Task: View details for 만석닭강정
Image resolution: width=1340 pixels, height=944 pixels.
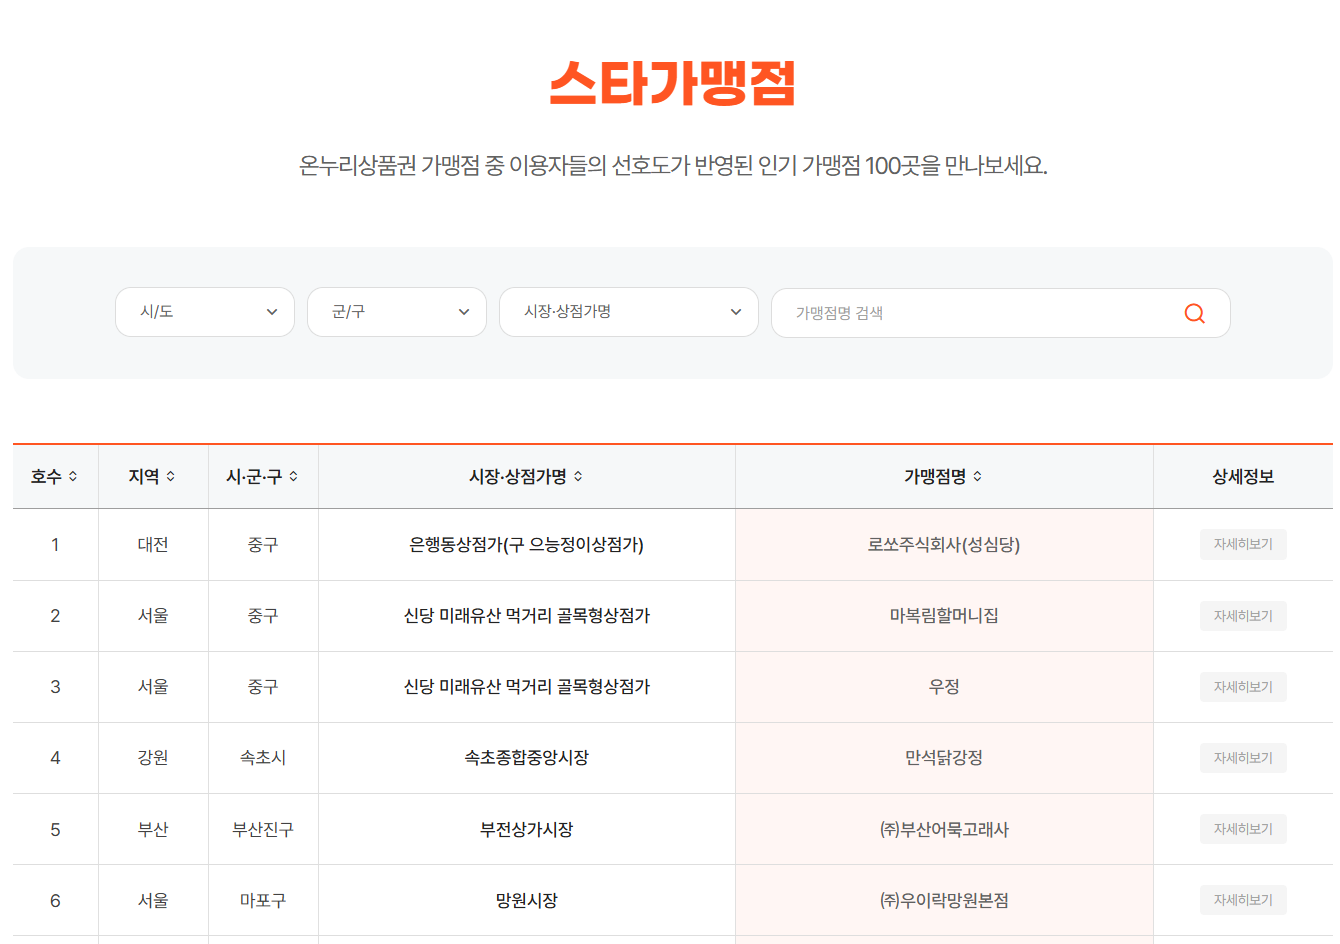Action: click(1243, 757)
